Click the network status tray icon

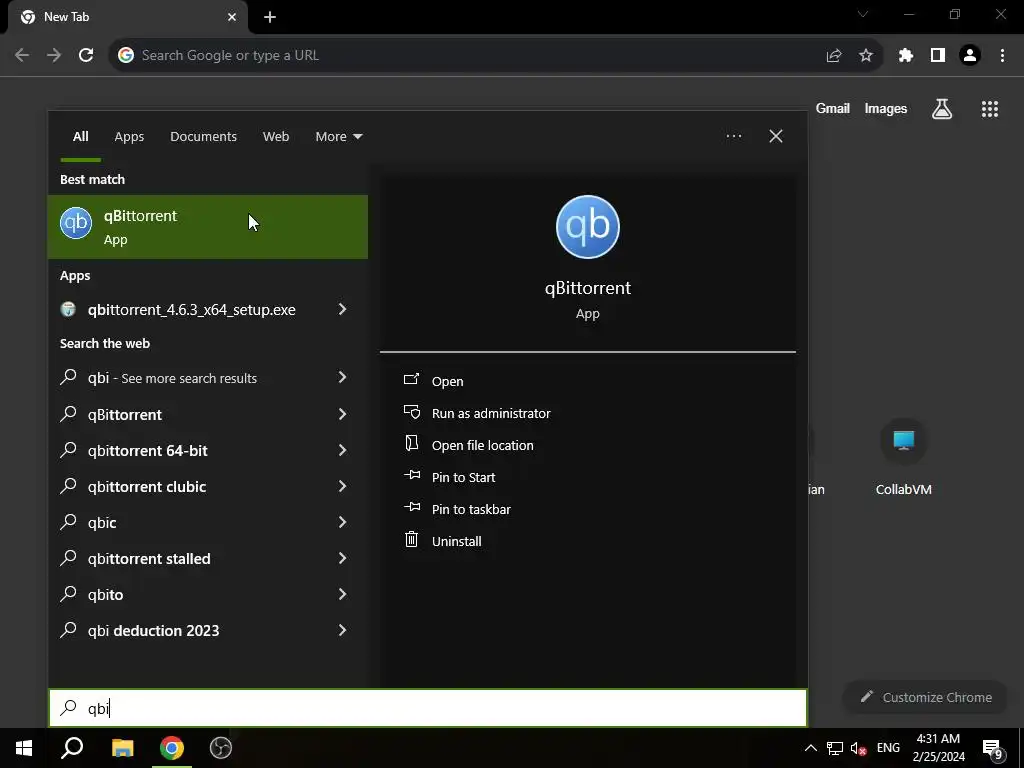[x=835, y=748]
